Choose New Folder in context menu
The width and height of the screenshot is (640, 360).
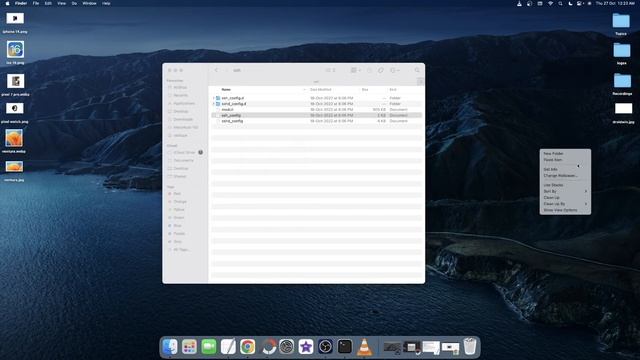pyautogui.click(x=565, y=153)
